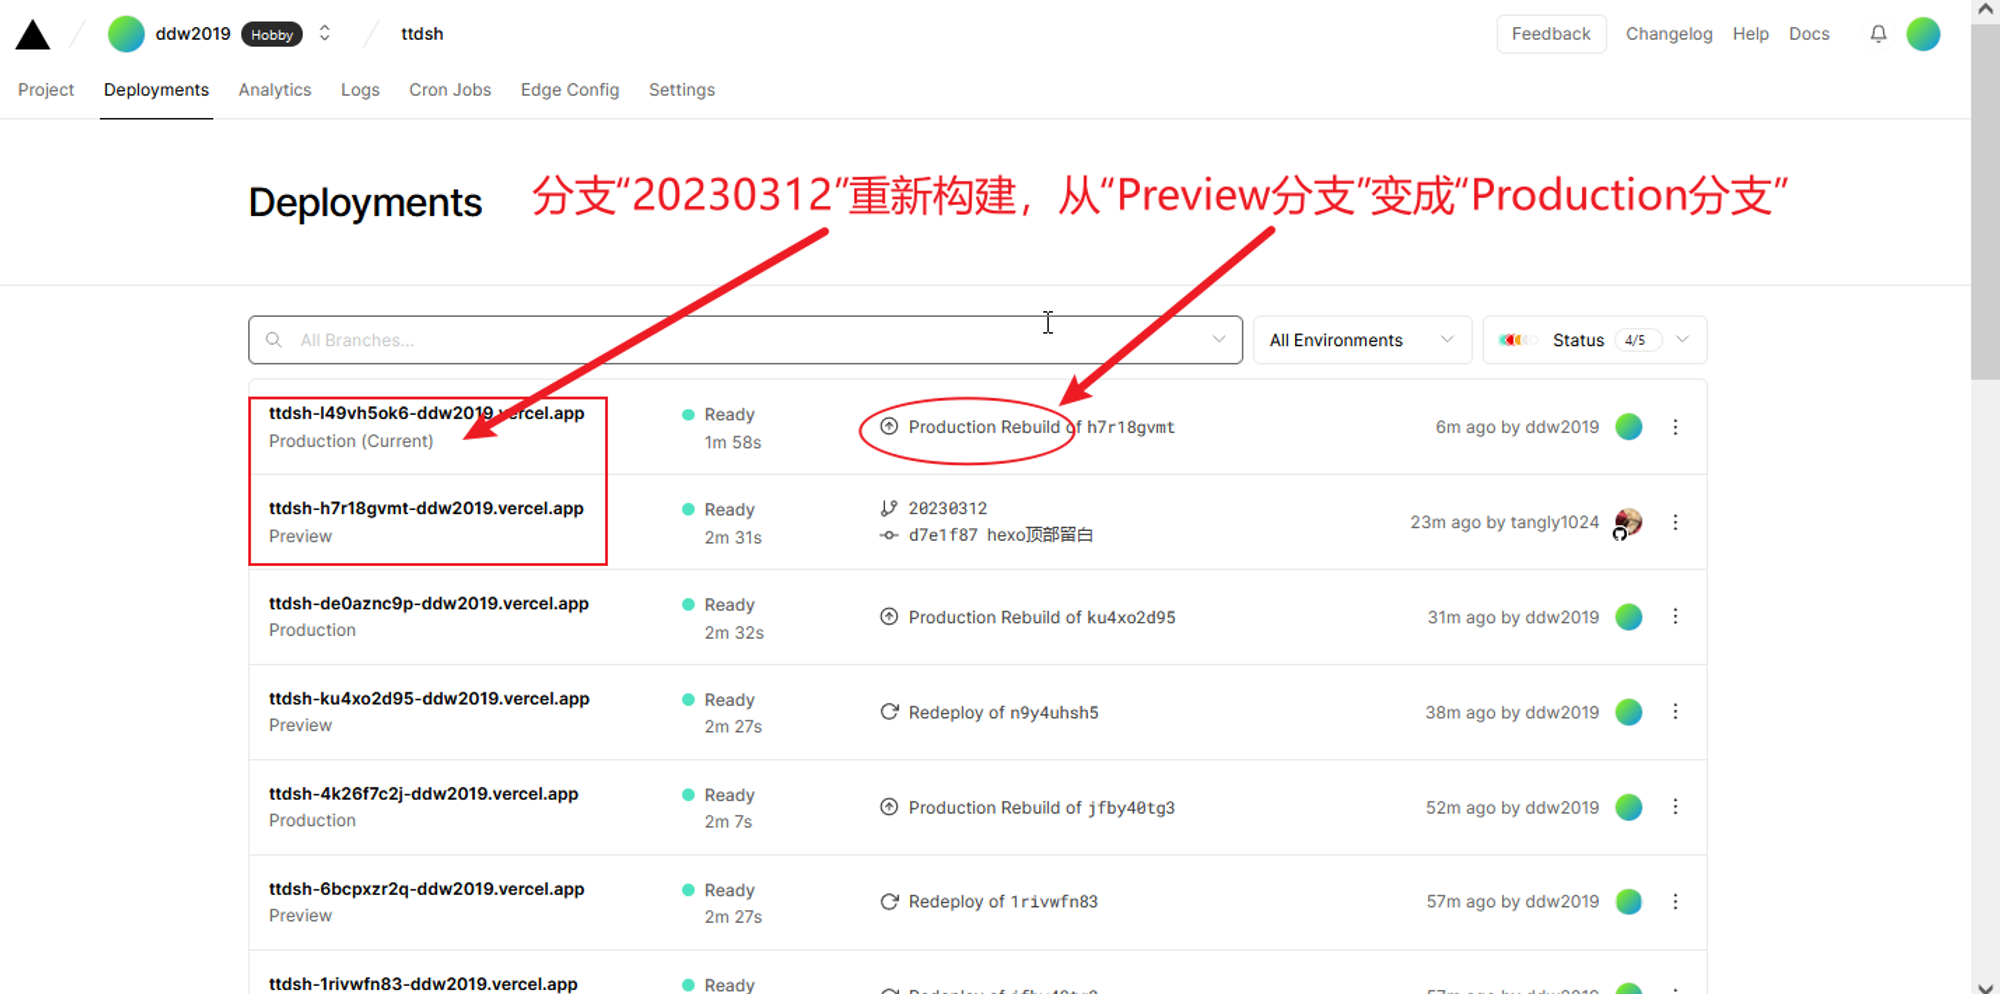The image size is (2000, 994).
Task: Click inside the All Branches search field
Action: tap(600, 340)
